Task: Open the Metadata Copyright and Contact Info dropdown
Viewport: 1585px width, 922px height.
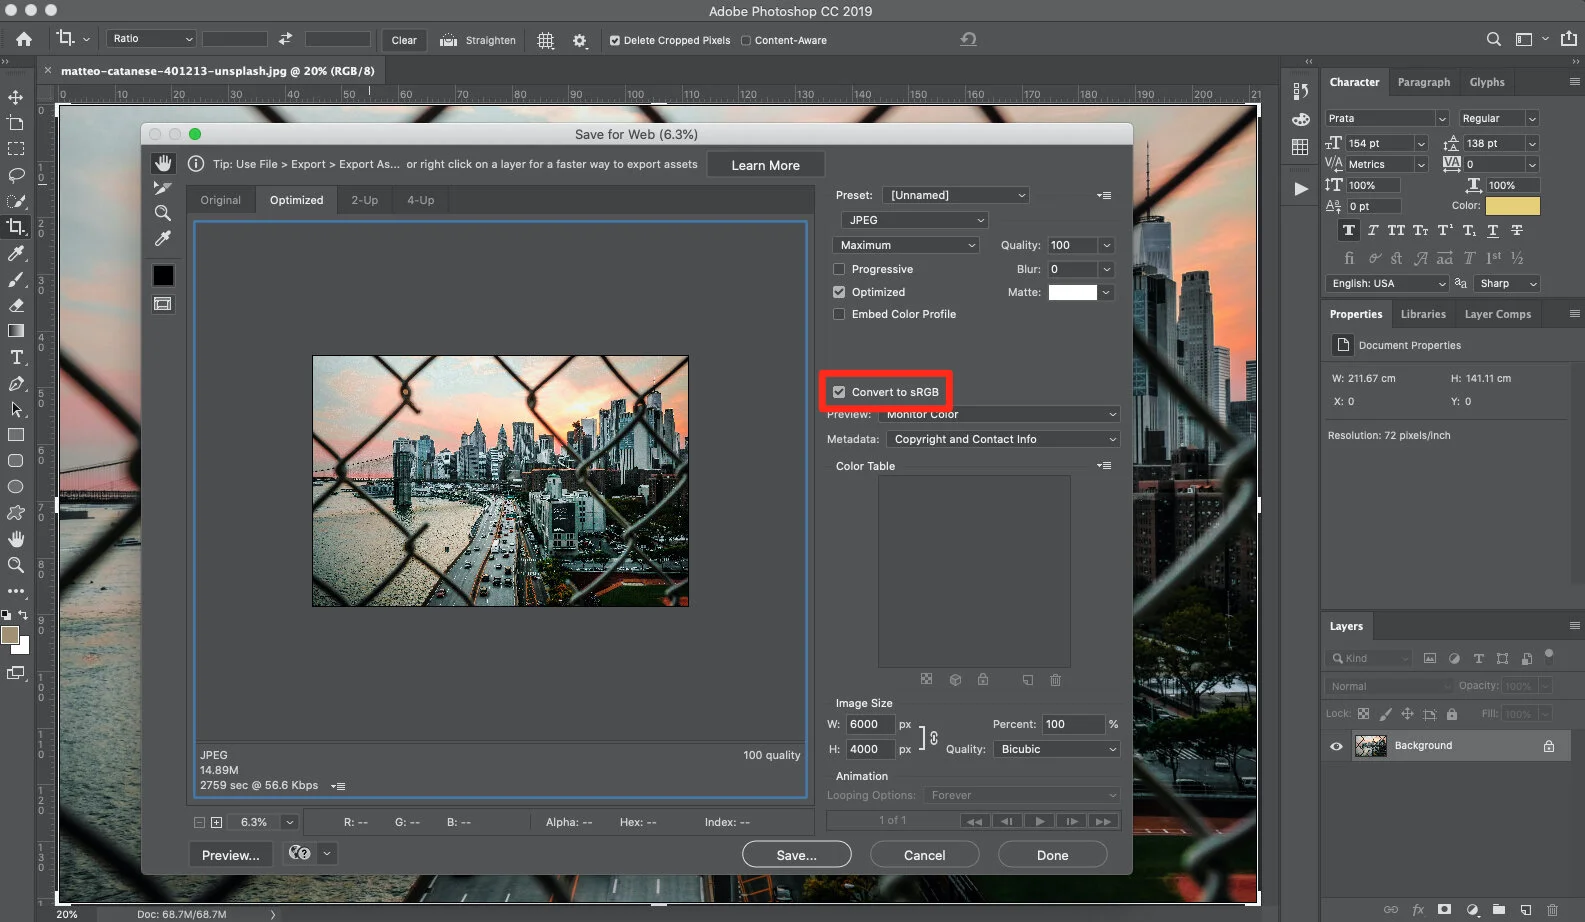Action: [1003, 439]
